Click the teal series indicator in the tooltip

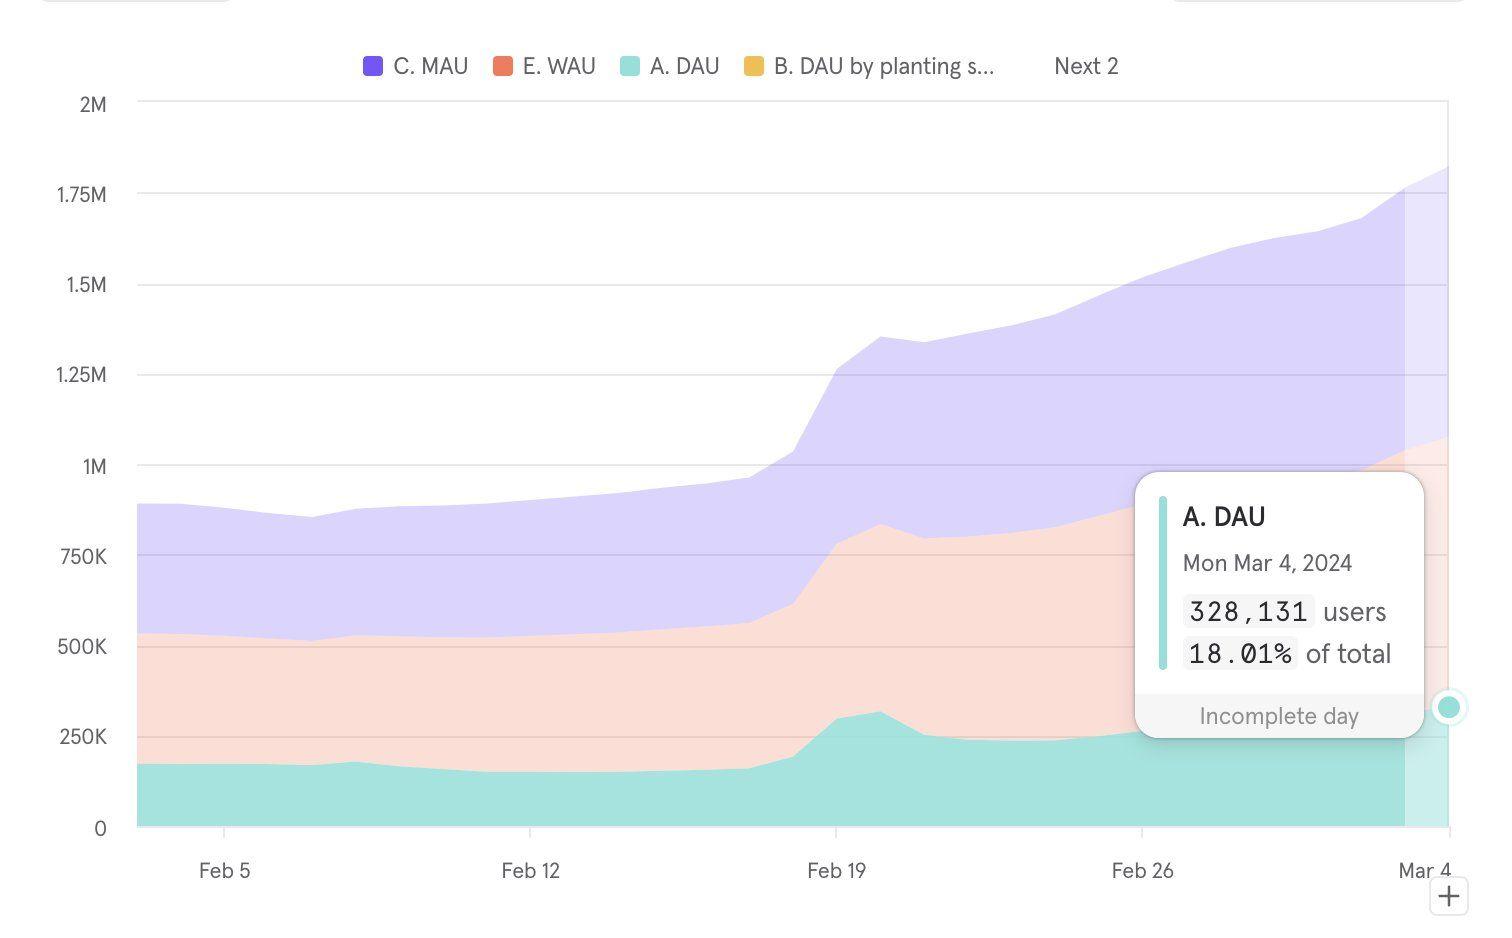pos(1163,582)
